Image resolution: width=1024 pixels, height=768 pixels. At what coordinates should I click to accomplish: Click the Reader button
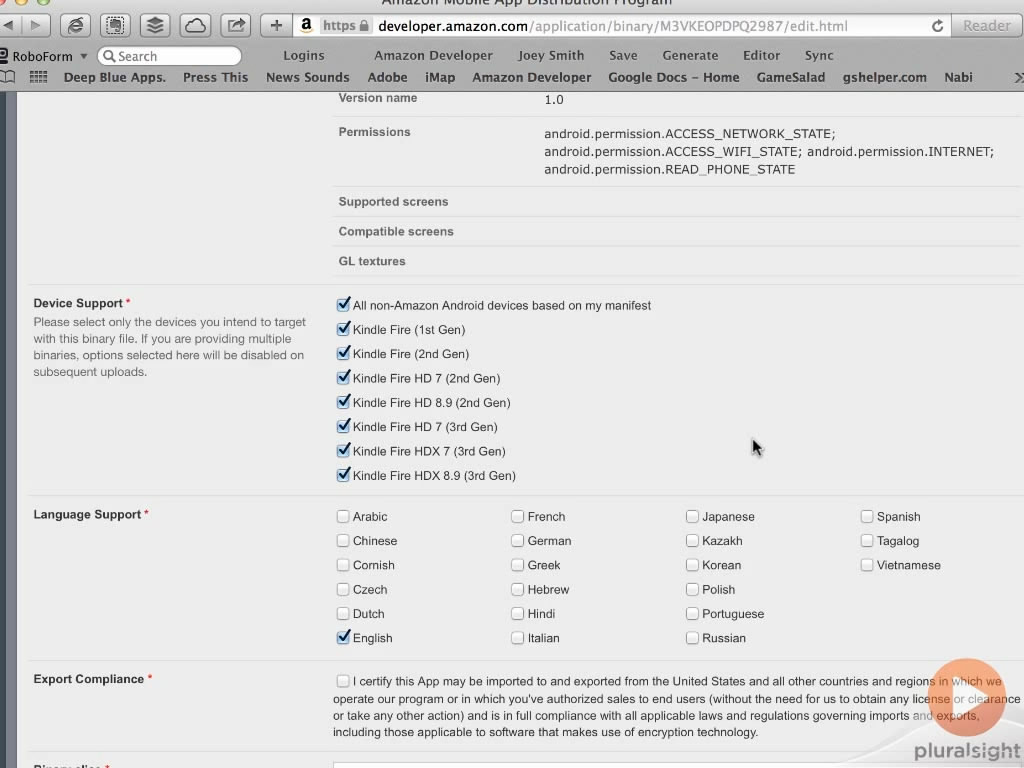[x=986, y=26]
